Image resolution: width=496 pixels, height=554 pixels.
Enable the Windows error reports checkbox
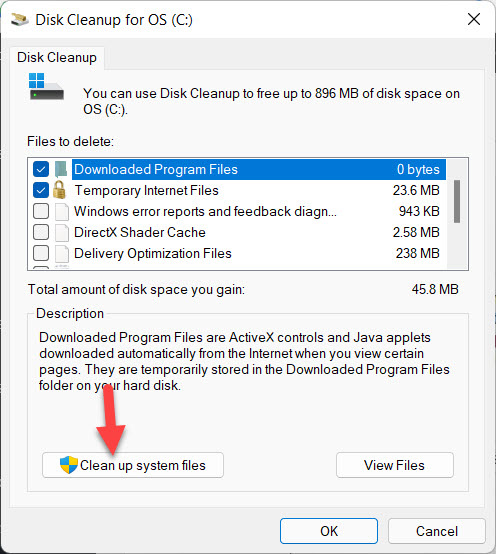41,211
